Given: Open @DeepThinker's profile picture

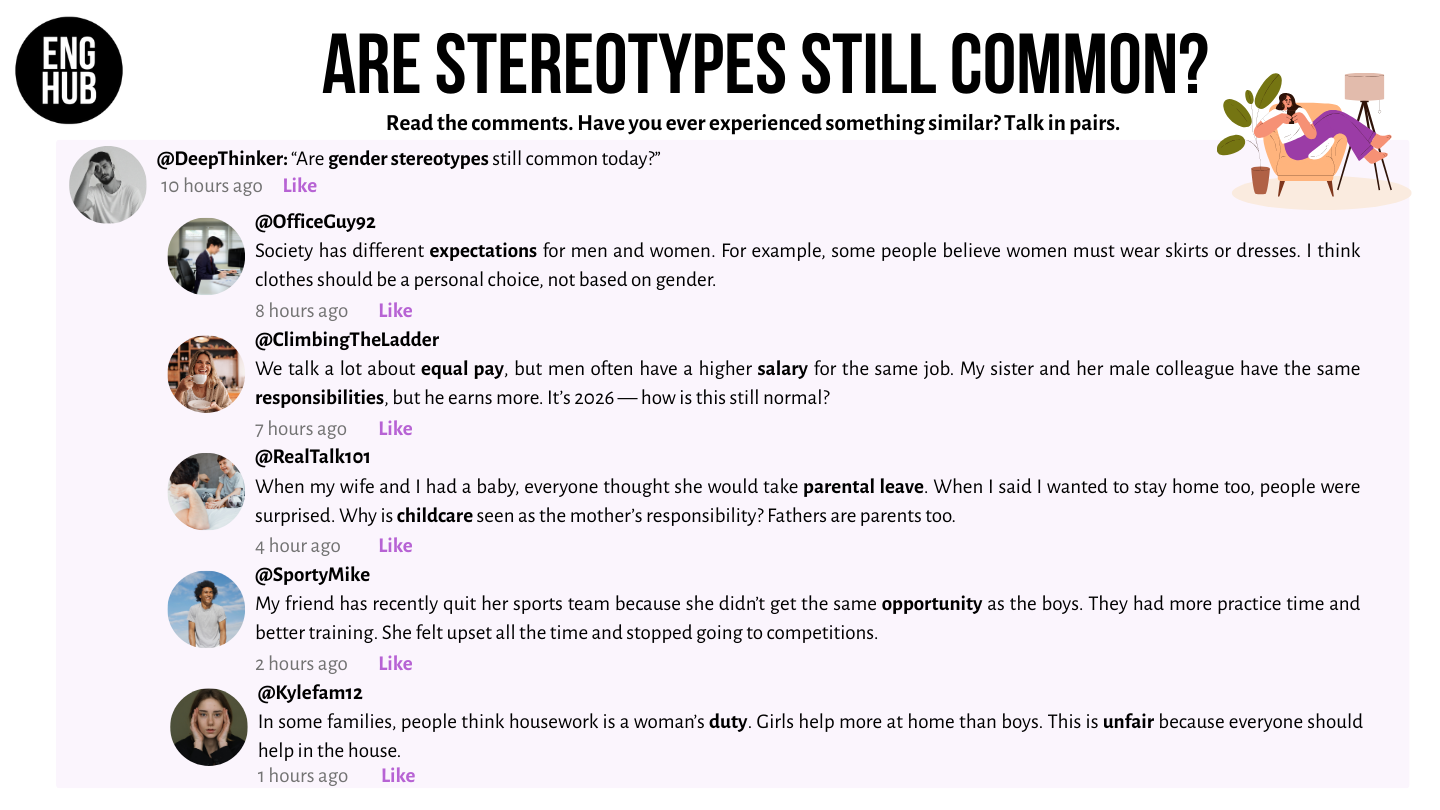Looking at the screenshot, I should pos(108,185).
